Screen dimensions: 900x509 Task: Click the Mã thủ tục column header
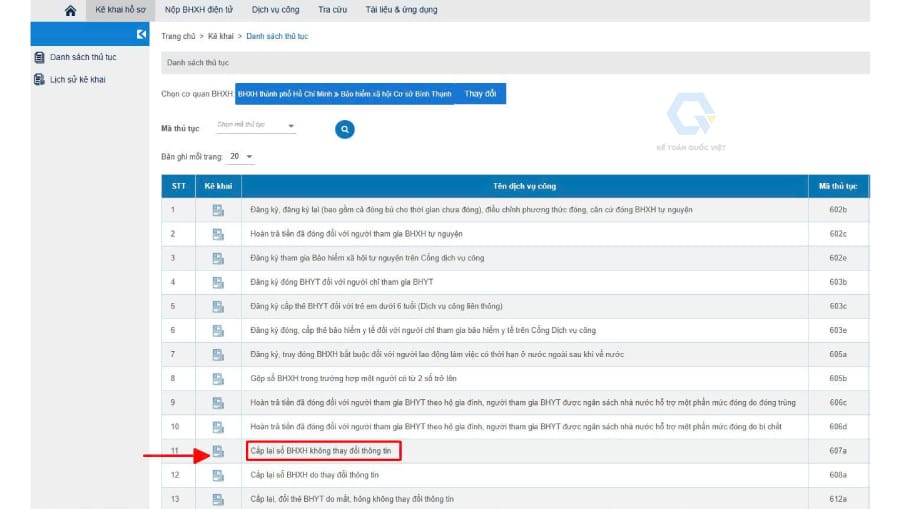coord(838,186)
